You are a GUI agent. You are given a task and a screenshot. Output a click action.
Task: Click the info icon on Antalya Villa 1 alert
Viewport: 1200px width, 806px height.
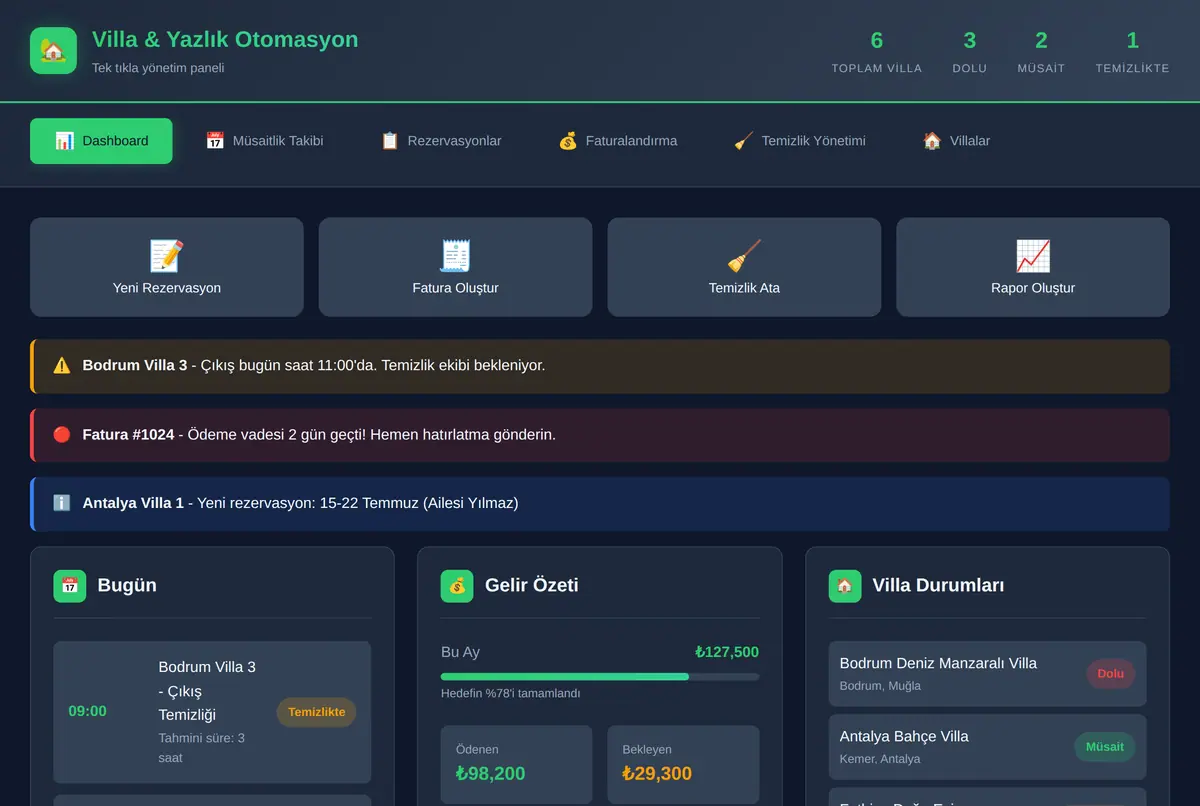pyautogui.click(x=62, y=503)
